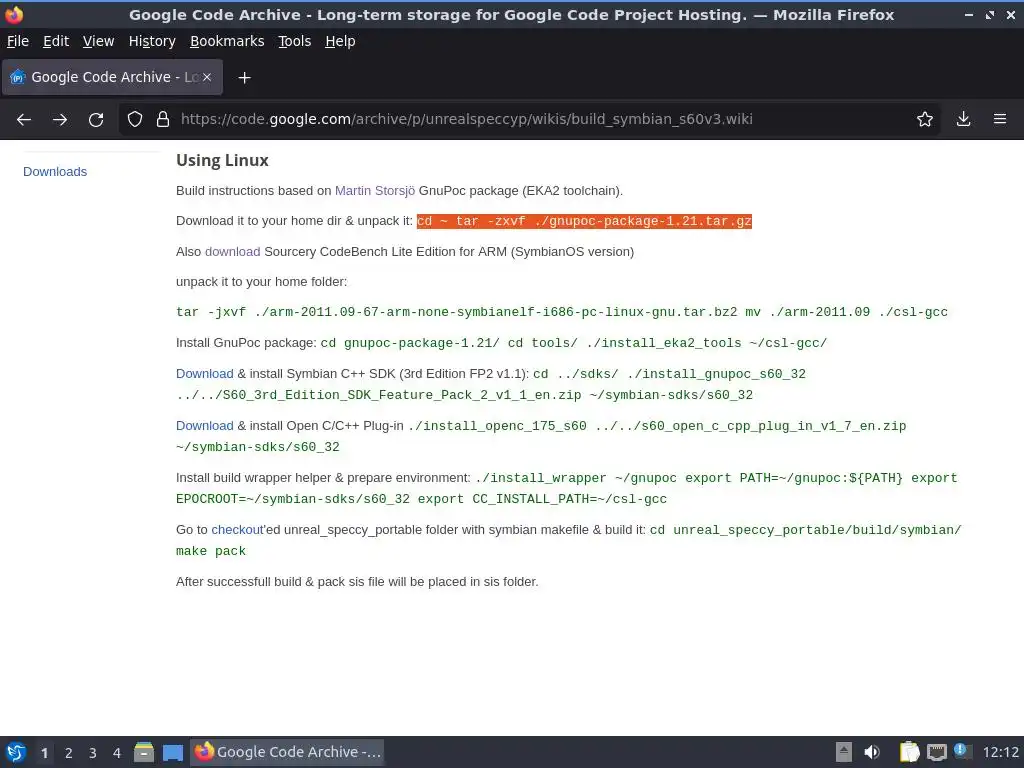Switch to workspace 4
The image size is (1024, 768).
[117, 753]
